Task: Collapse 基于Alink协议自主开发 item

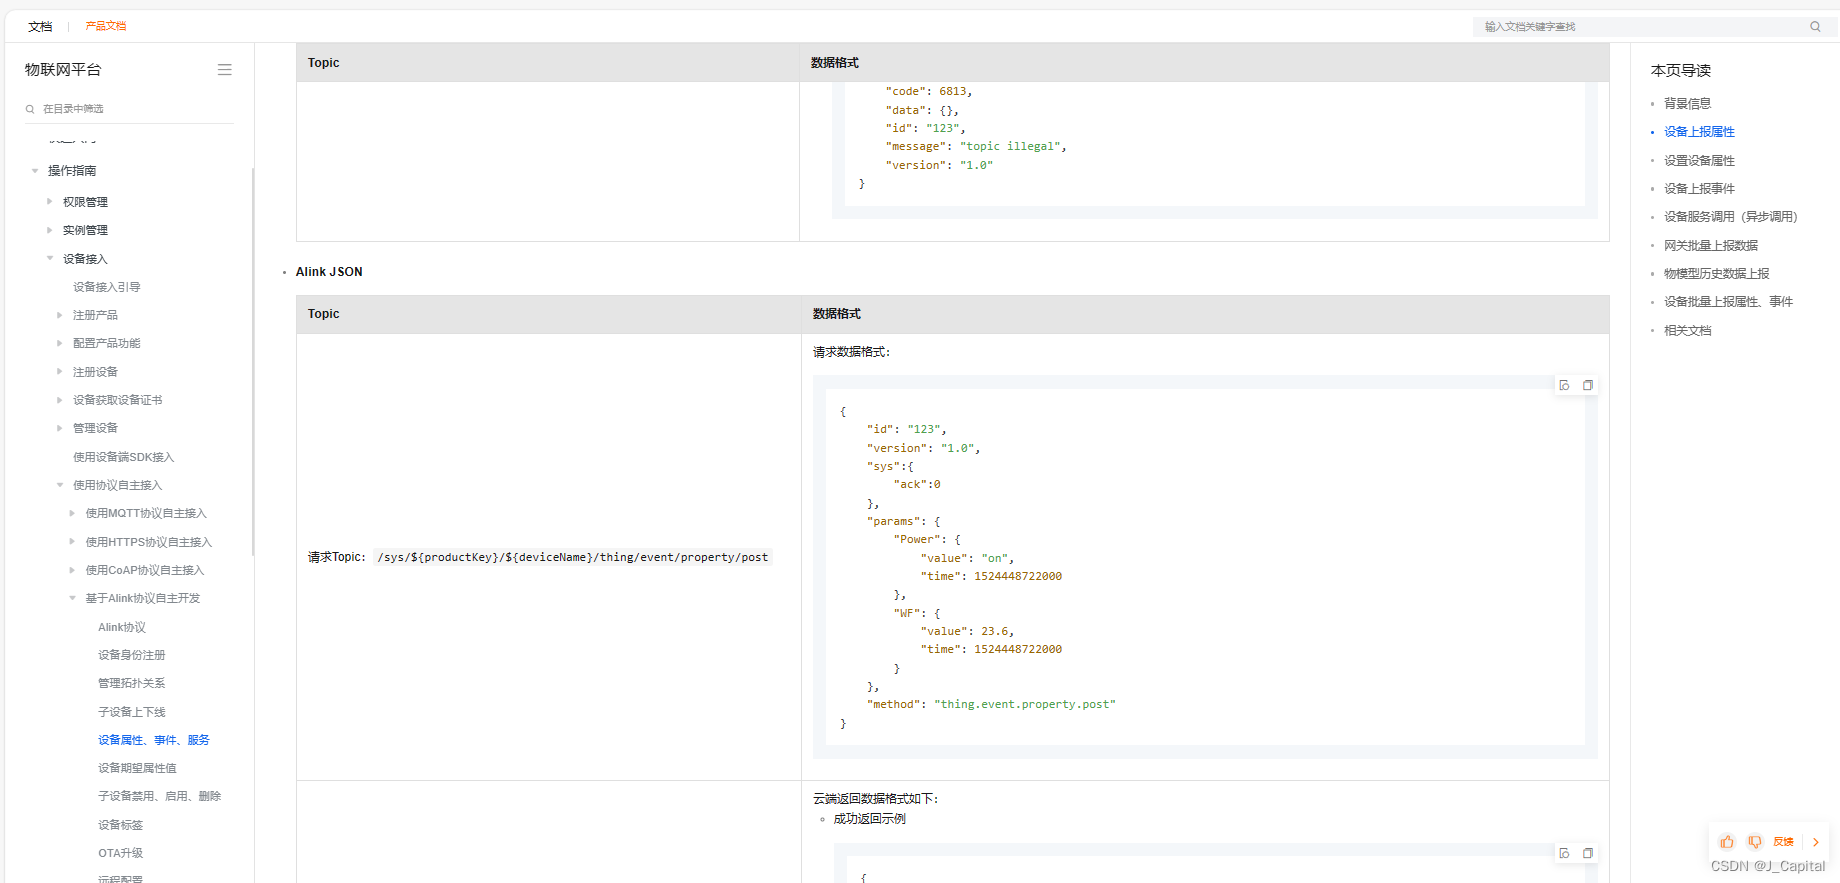Action: coord(72,598)
